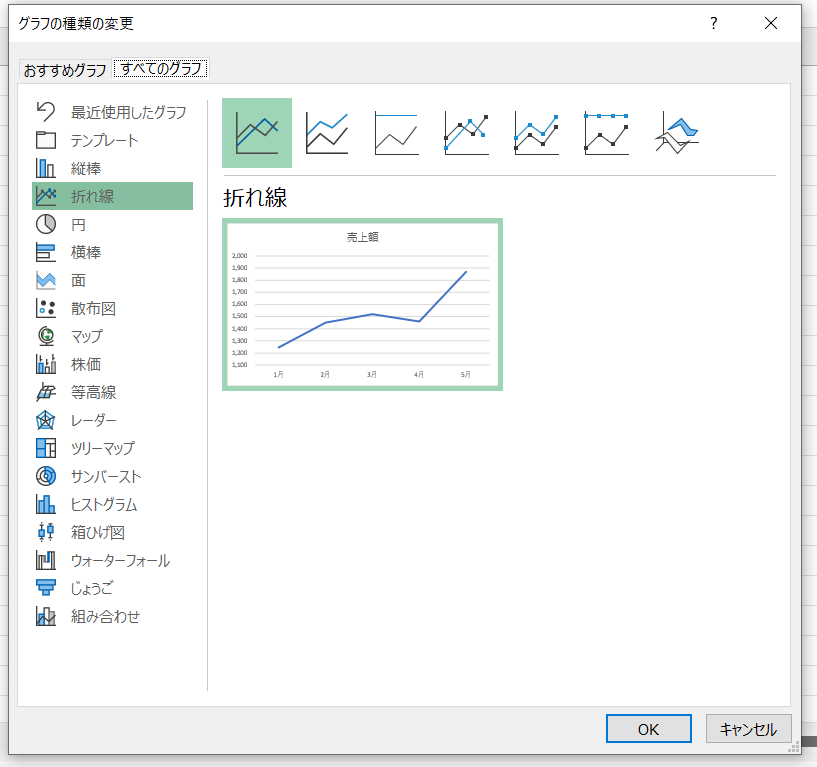The width and height of the screenshot is (817, 767).
Task: Click the 等高線 label
Action: pyautogui.click(x=93, y=392)
